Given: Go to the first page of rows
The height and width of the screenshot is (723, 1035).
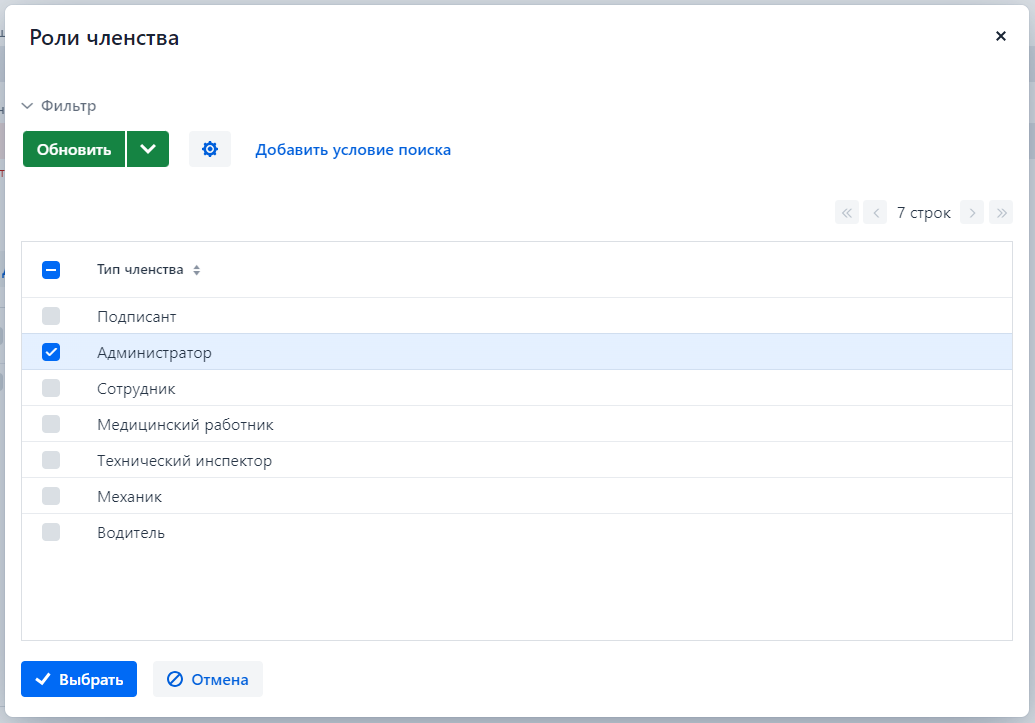Looking at the screenshot, I should 847,212.
